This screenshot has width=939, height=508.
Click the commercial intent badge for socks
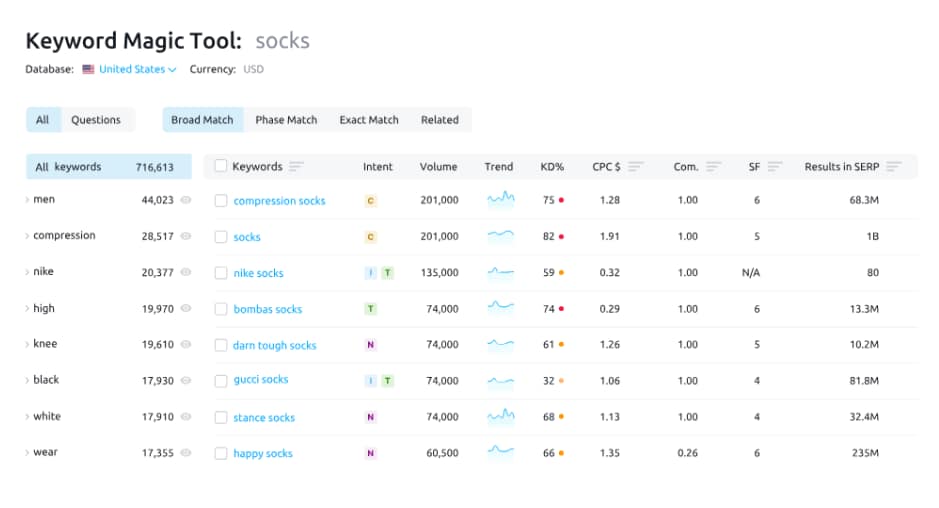(370, 237)
